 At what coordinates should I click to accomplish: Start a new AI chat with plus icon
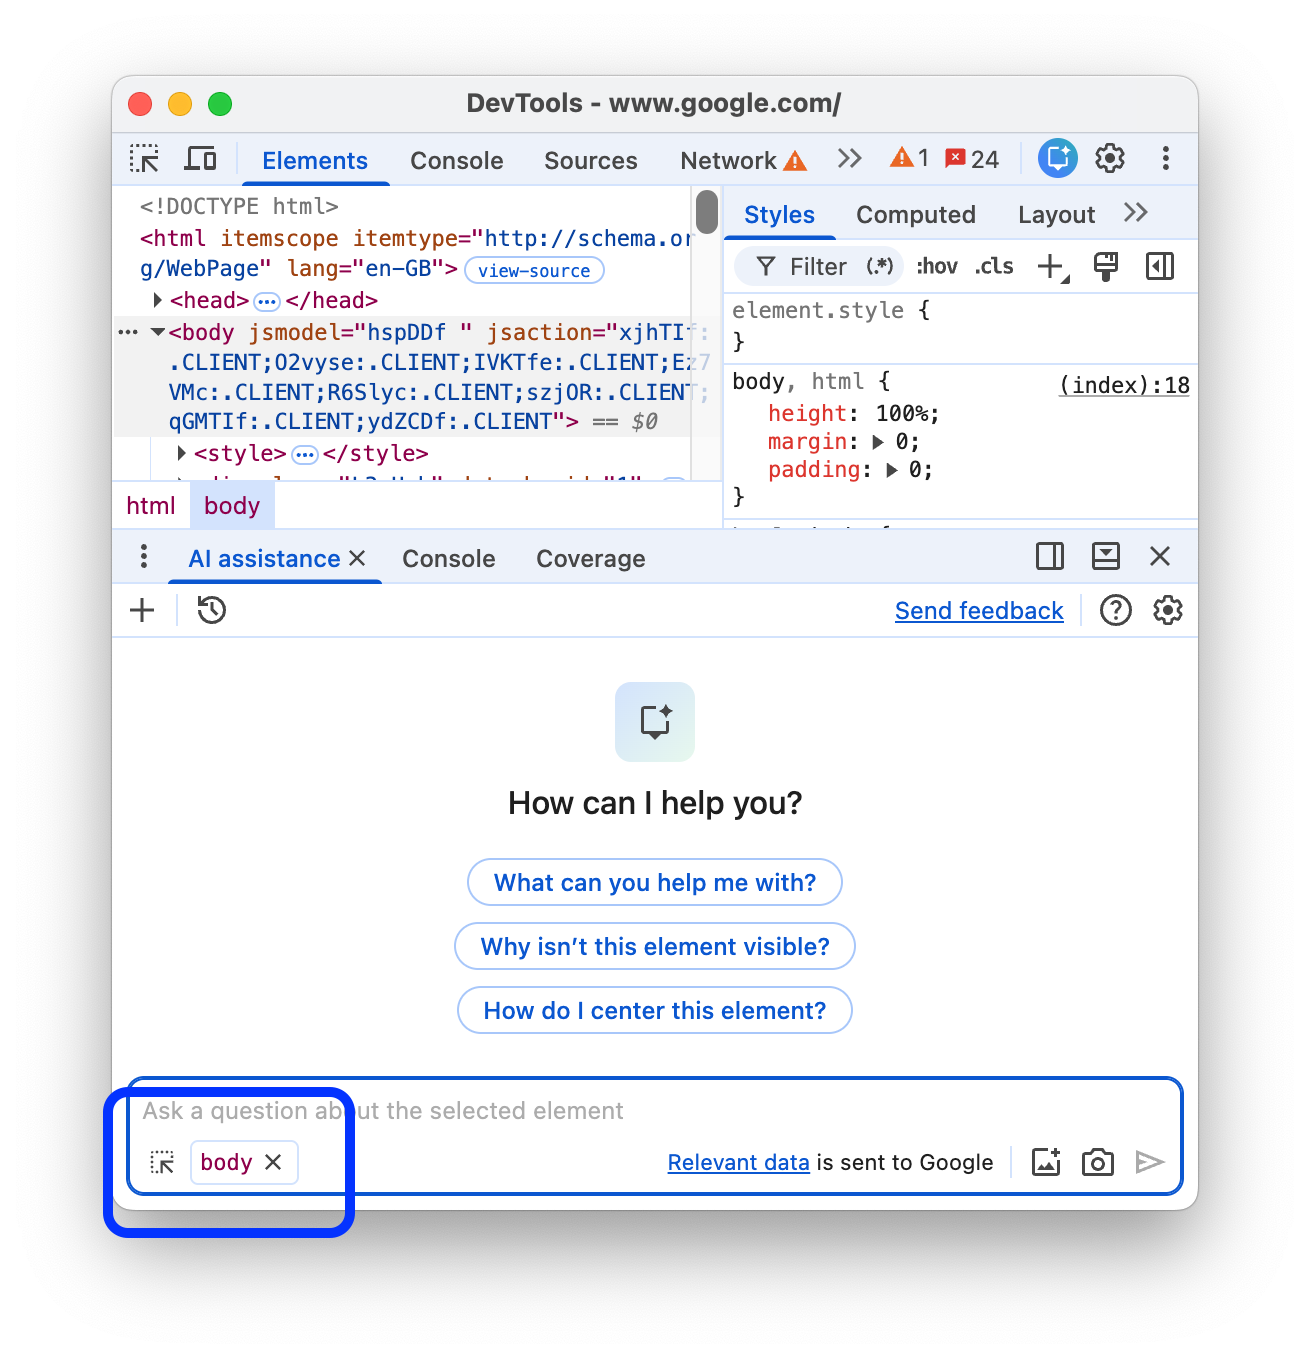click(143, 610)
